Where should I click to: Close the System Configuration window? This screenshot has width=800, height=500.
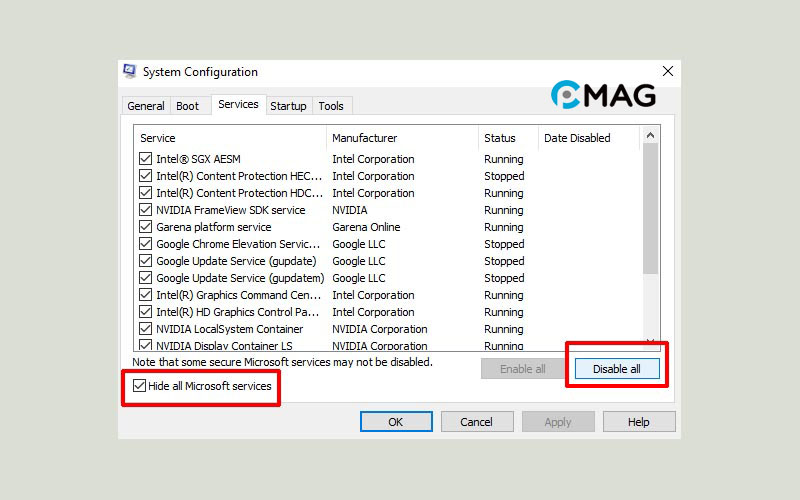[668, 71]
